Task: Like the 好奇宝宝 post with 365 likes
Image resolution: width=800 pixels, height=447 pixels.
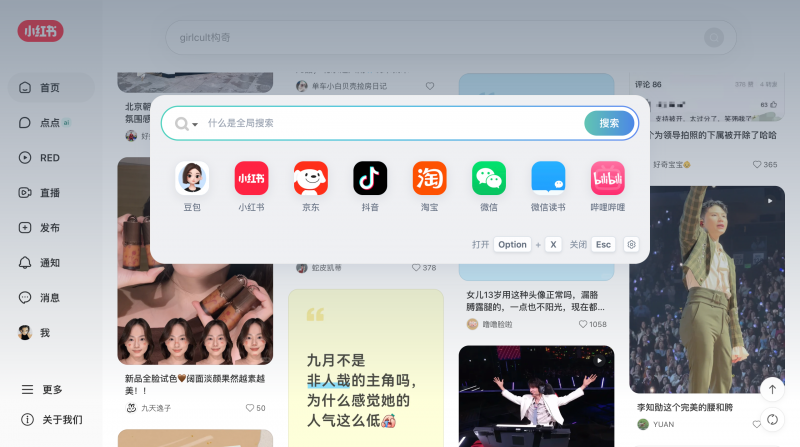Action: tap(757, 164)
